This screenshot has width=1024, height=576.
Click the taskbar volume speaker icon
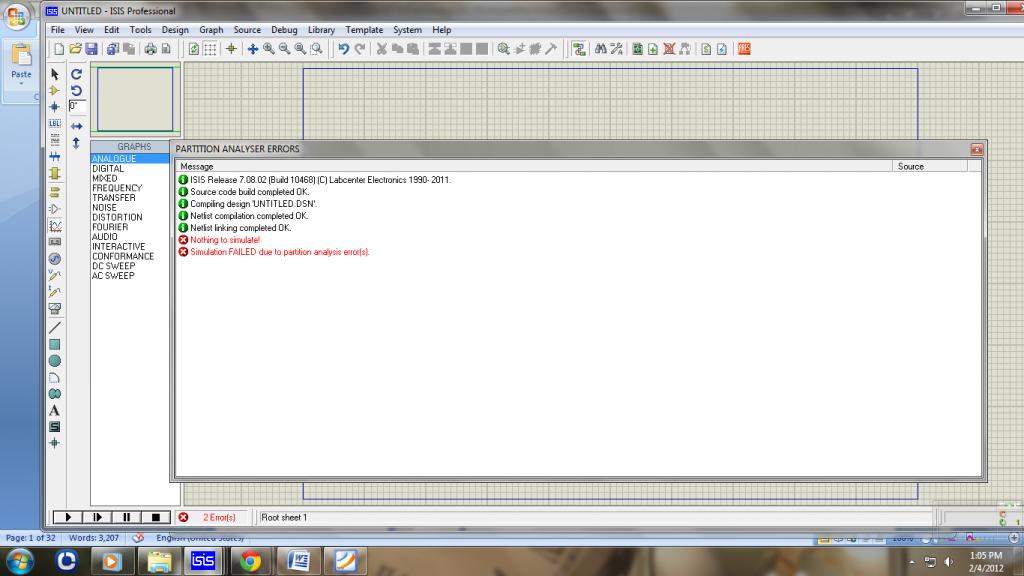948,562
